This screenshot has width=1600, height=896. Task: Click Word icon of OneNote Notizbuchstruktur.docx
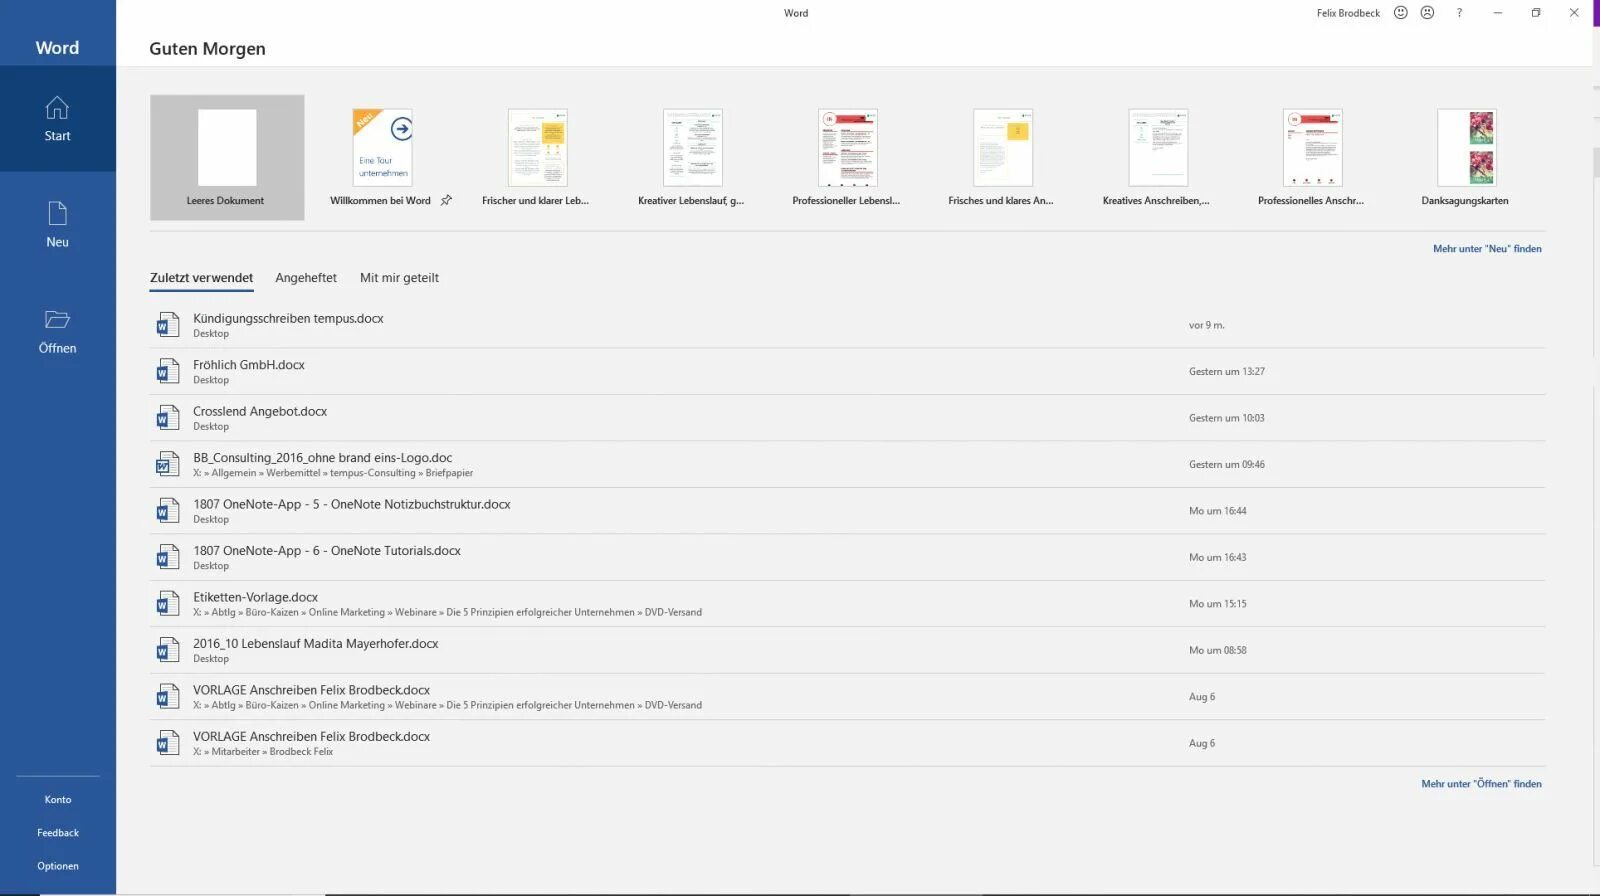(167, 511)
